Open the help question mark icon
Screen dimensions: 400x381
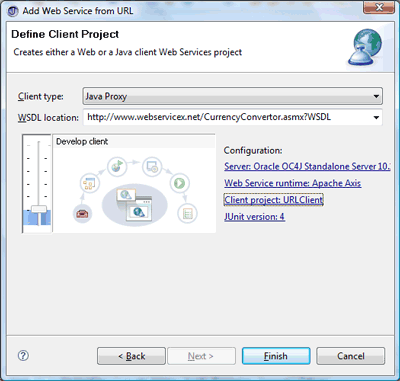coord(23,356)
